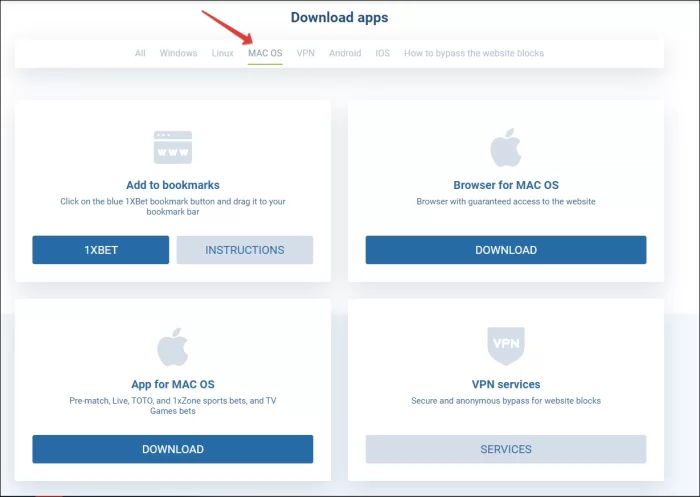Click the Browser for MAC OS heading
The width and height of the screenshot is (700, 497).
pos(506,185)
